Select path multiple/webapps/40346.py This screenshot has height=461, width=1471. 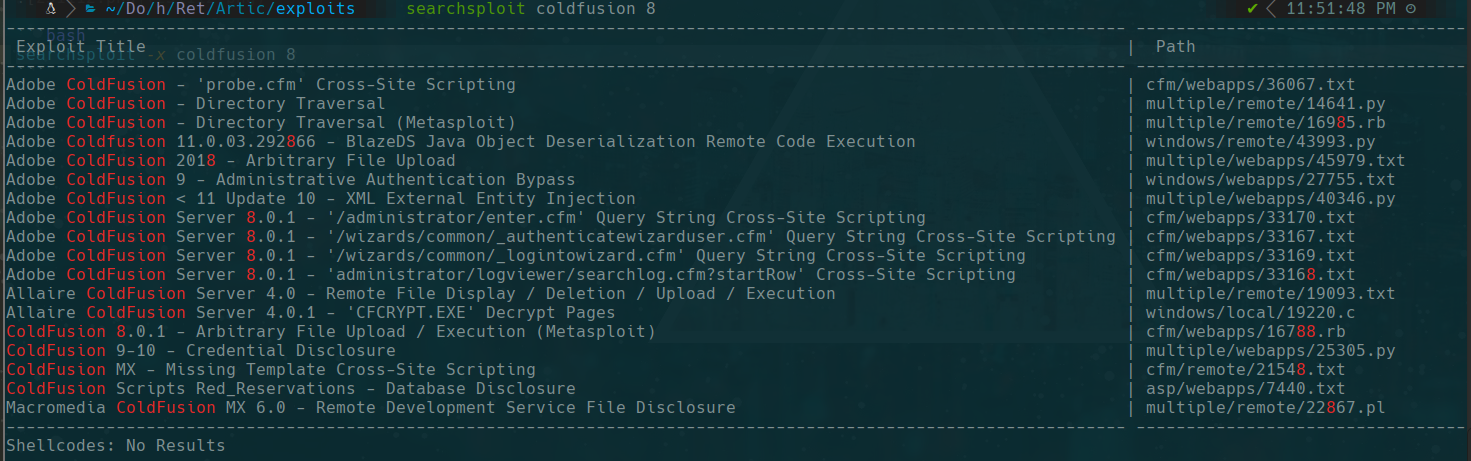tap(1270, 199)
